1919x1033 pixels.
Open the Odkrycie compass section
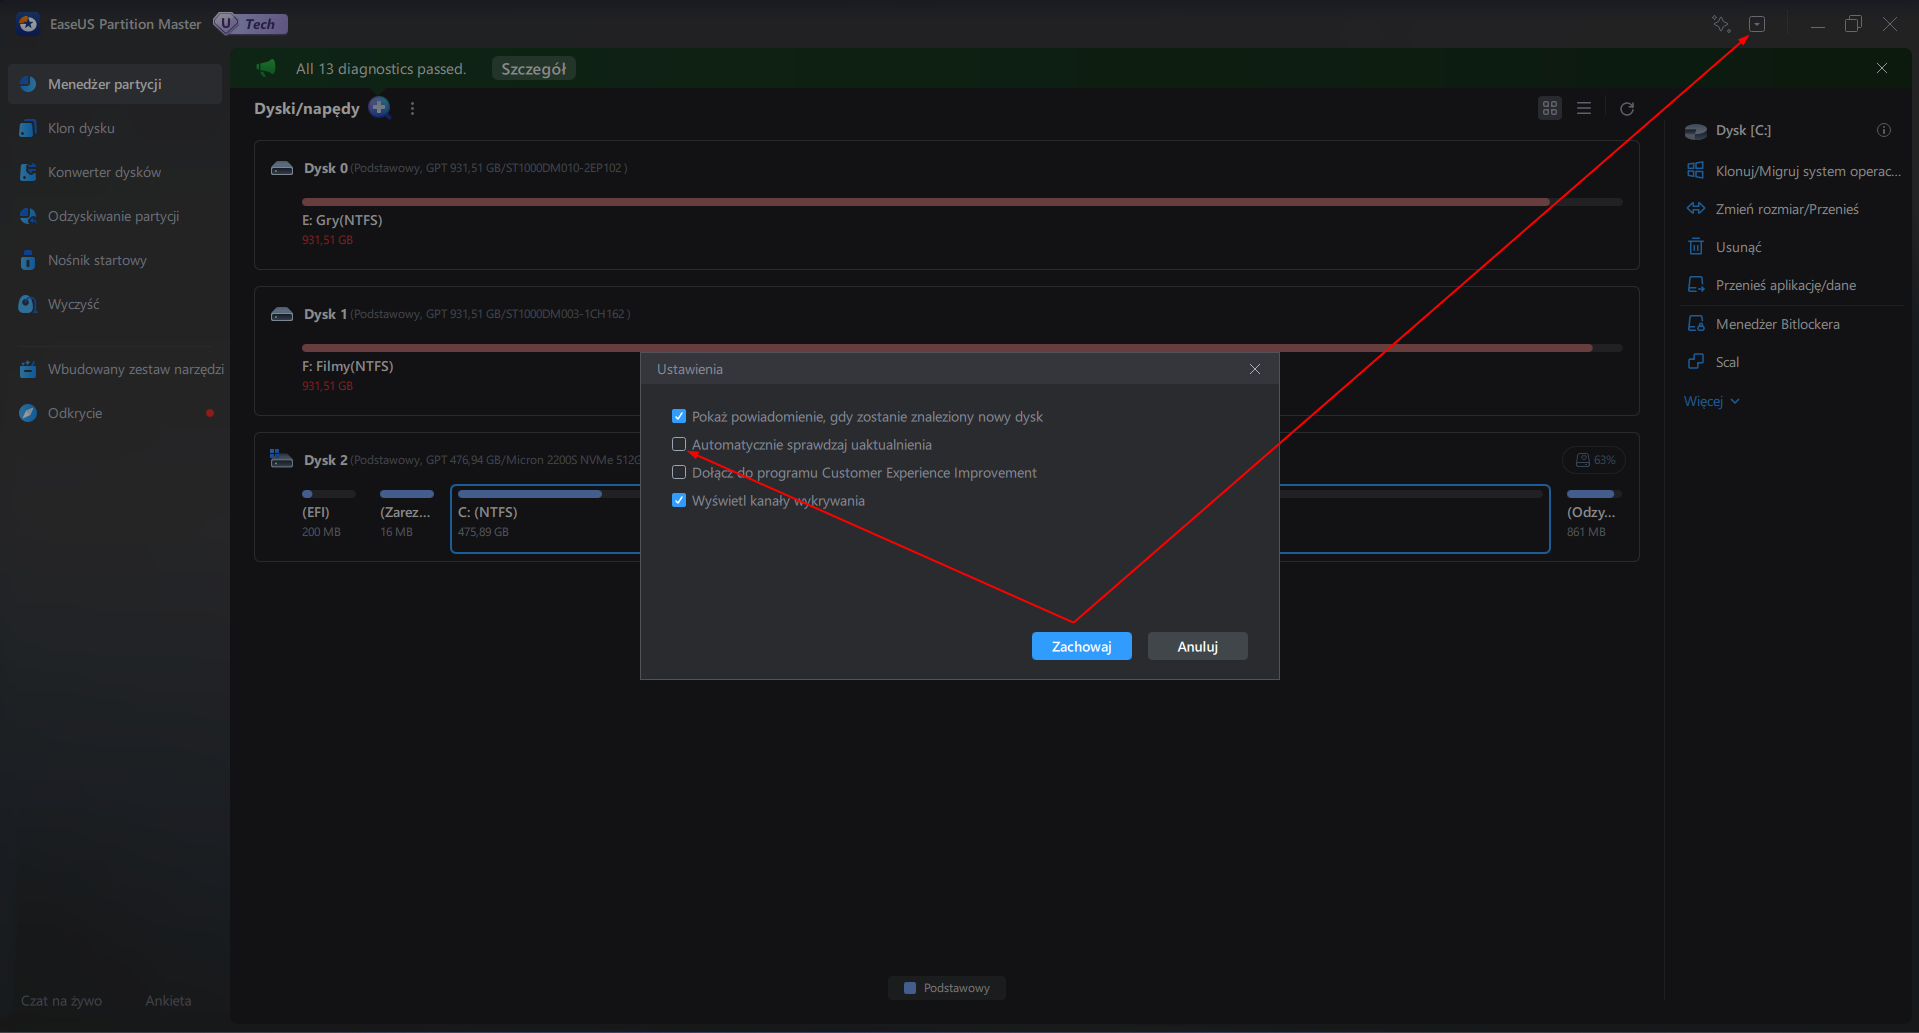click(115, 413)
